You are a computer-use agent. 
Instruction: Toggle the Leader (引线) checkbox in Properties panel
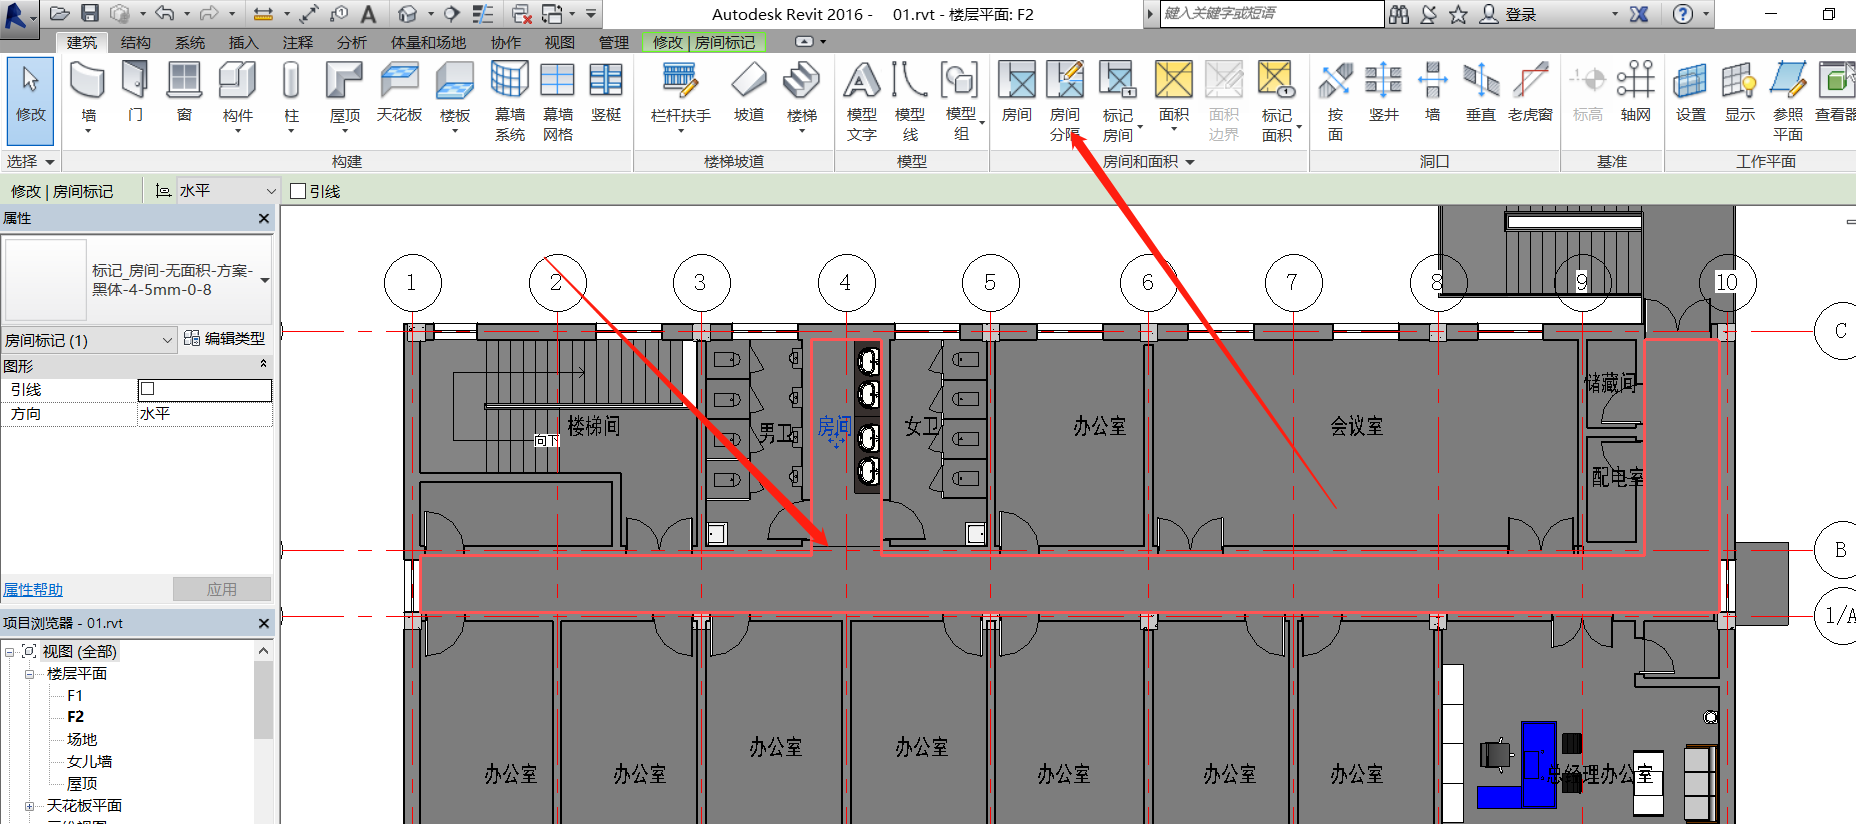tap(148, 389)
